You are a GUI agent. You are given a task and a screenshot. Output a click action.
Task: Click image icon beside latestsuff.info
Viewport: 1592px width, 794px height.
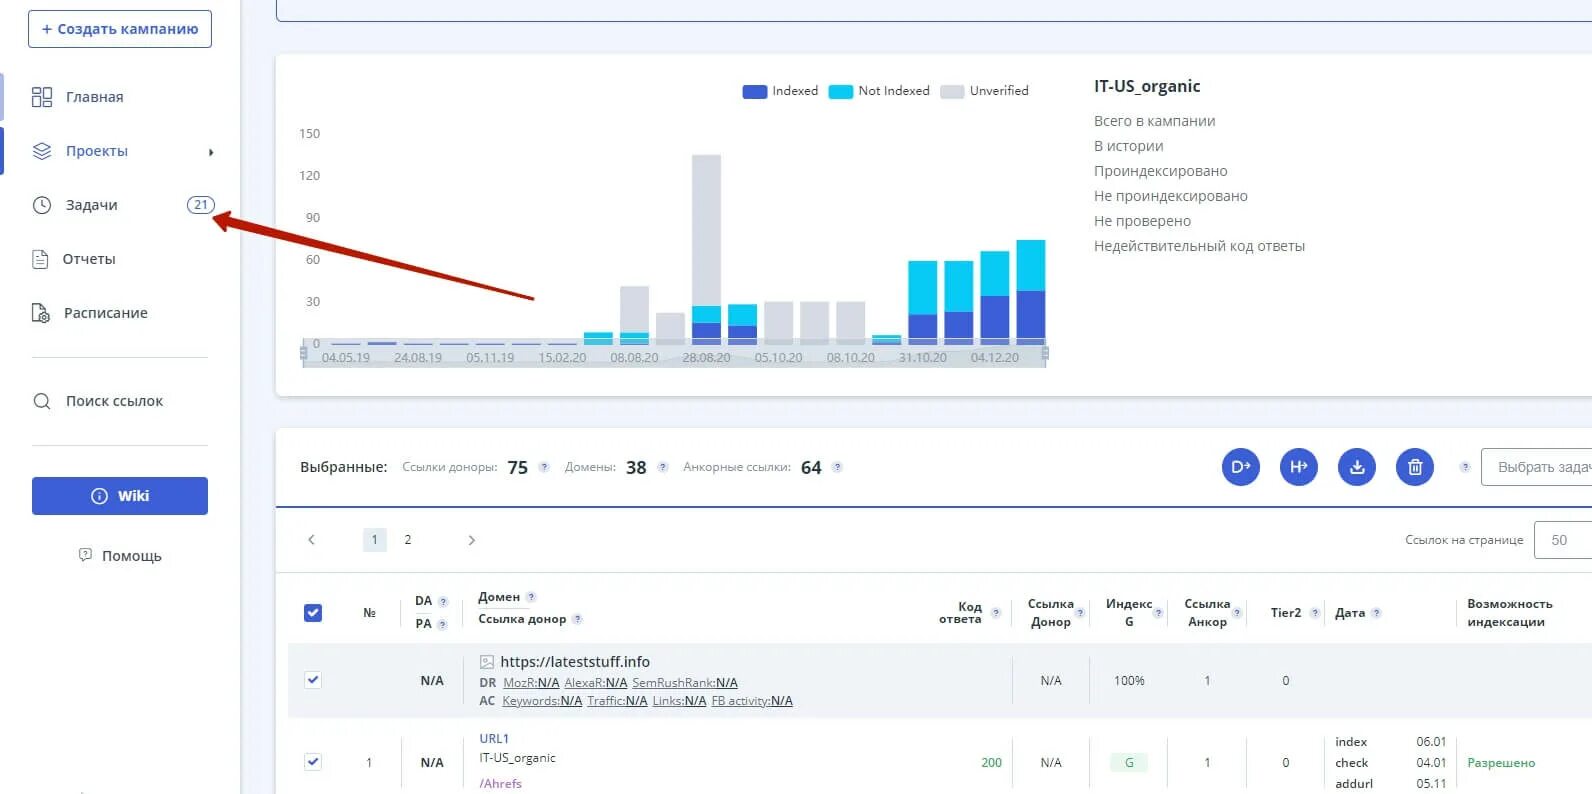pyautogui.click(x=487, y=662)
